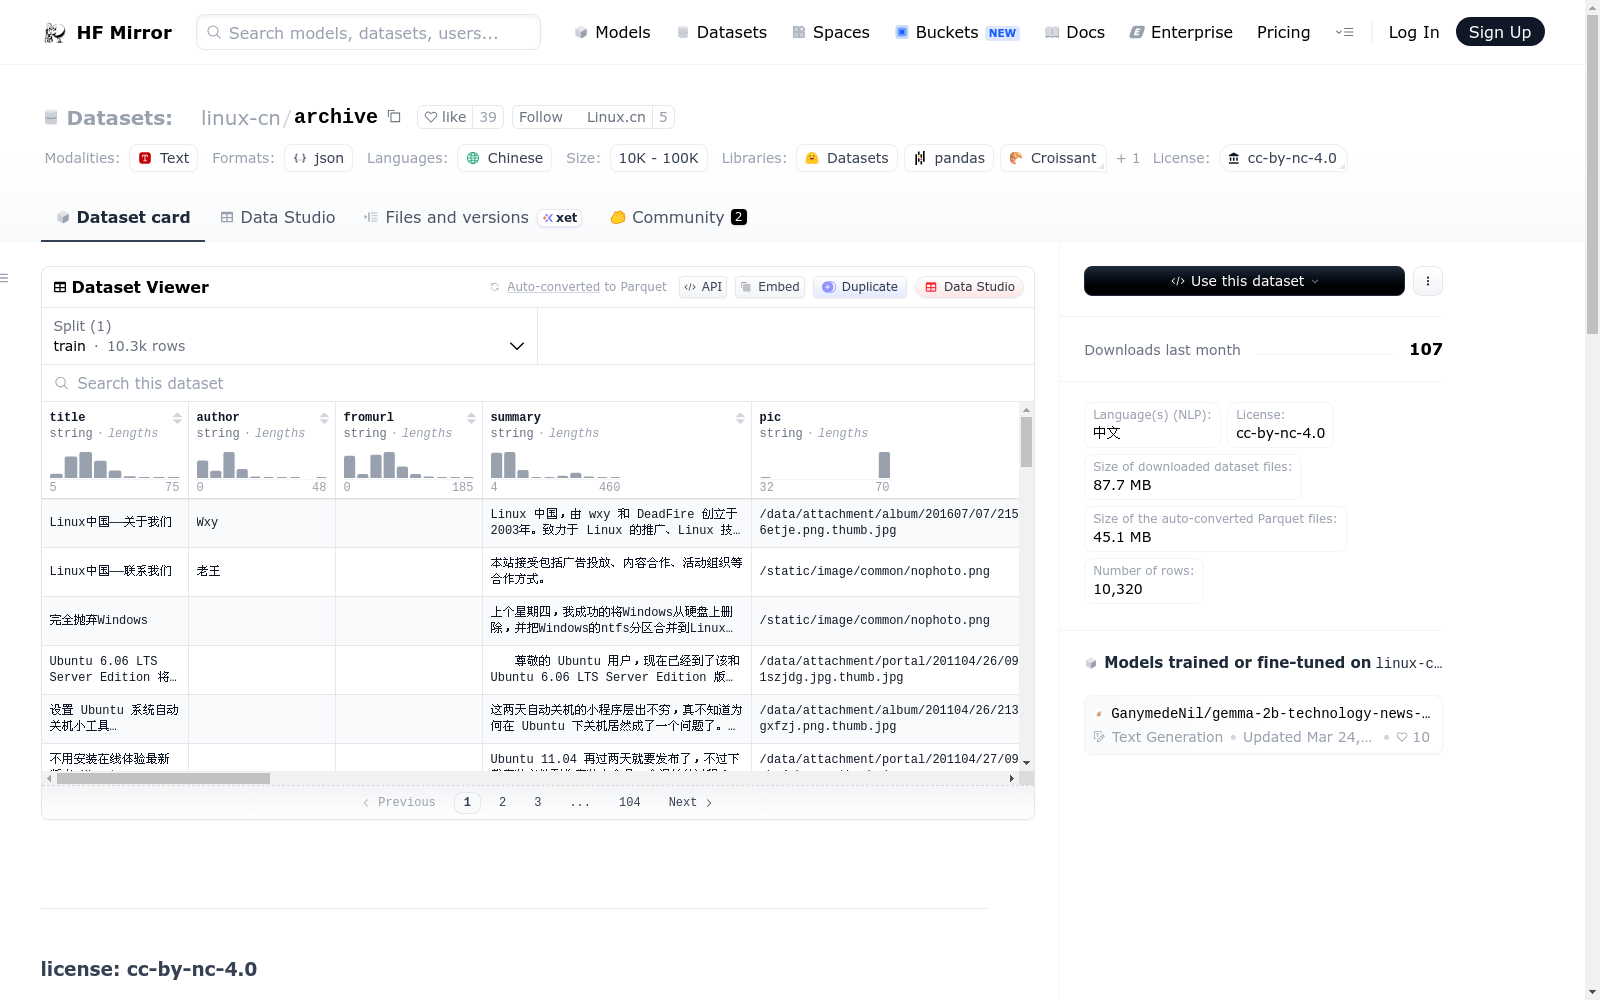Open Docs in the top navigation

[1075, 32]
